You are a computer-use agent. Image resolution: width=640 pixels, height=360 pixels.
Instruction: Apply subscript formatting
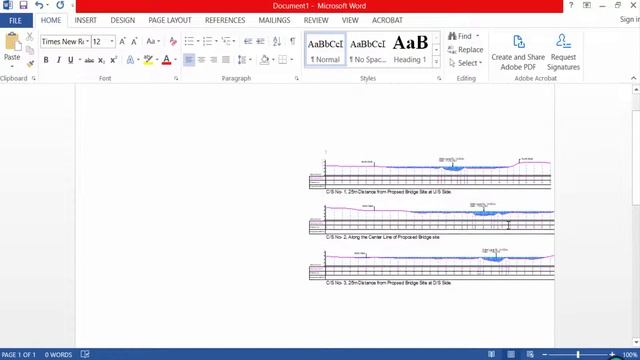click(102, 60)
